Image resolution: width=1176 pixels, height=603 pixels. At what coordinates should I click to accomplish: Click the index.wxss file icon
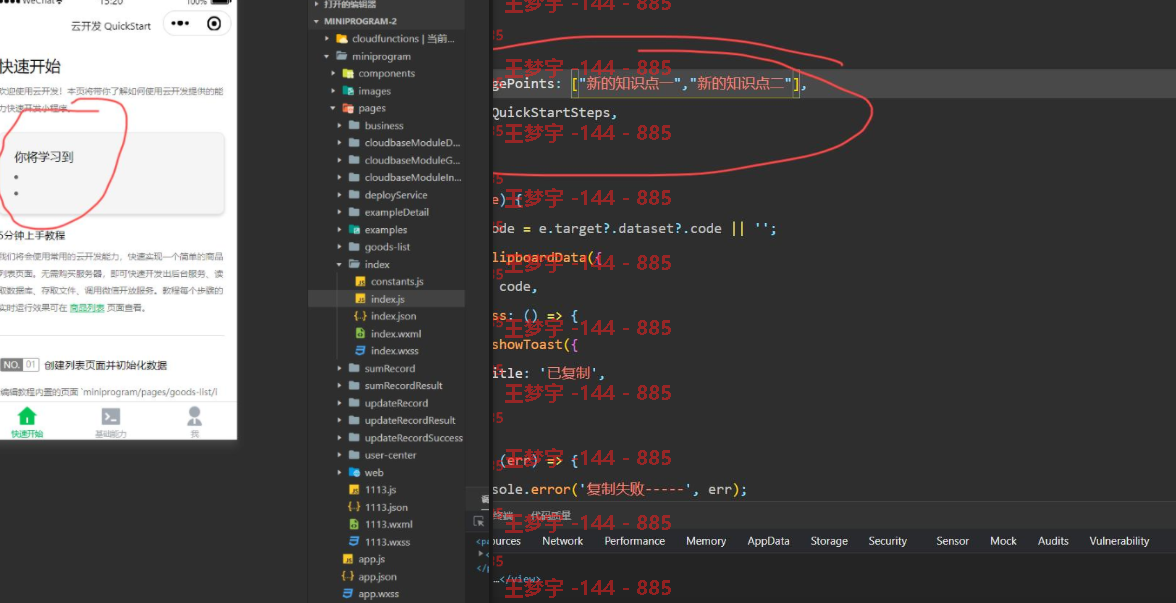tap(360, 350)
